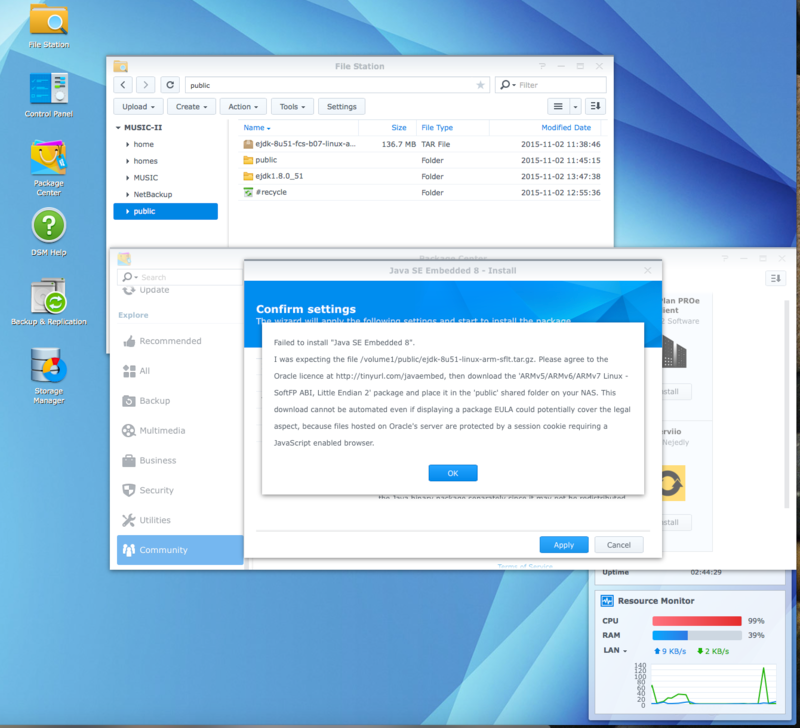Select Recommended category in Package Center
The width and height of the screenshot is (800, 728).
[180, 341]
